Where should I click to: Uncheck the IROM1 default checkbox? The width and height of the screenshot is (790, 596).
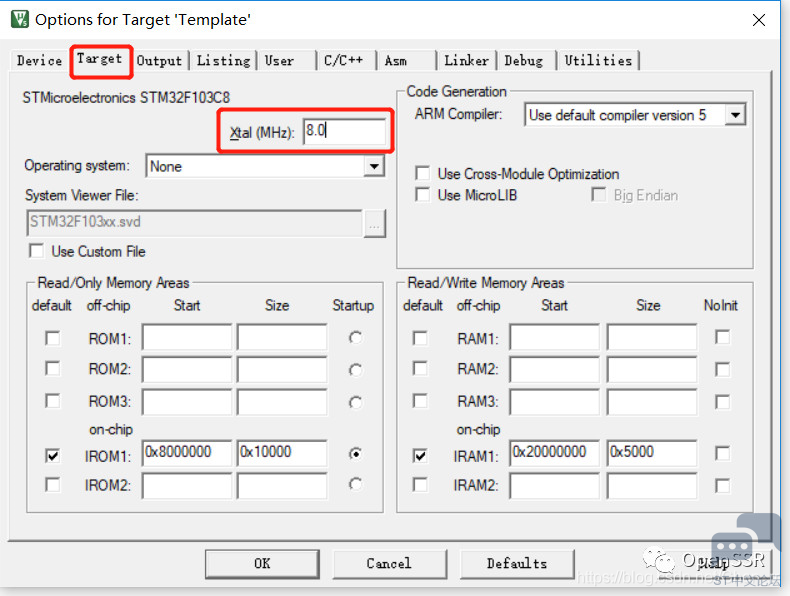pyautogui.click(x=52, y=455)
